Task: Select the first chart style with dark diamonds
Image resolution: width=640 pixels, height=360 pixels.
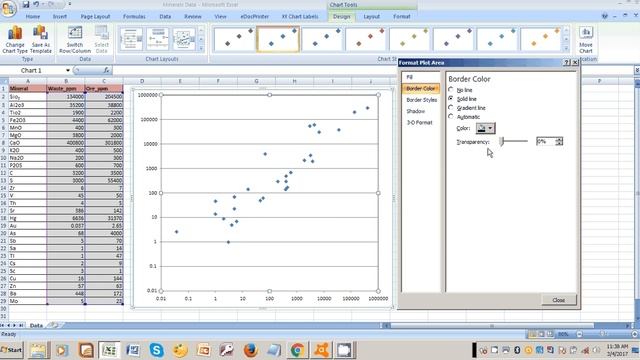Action: [x=234, y=39]
